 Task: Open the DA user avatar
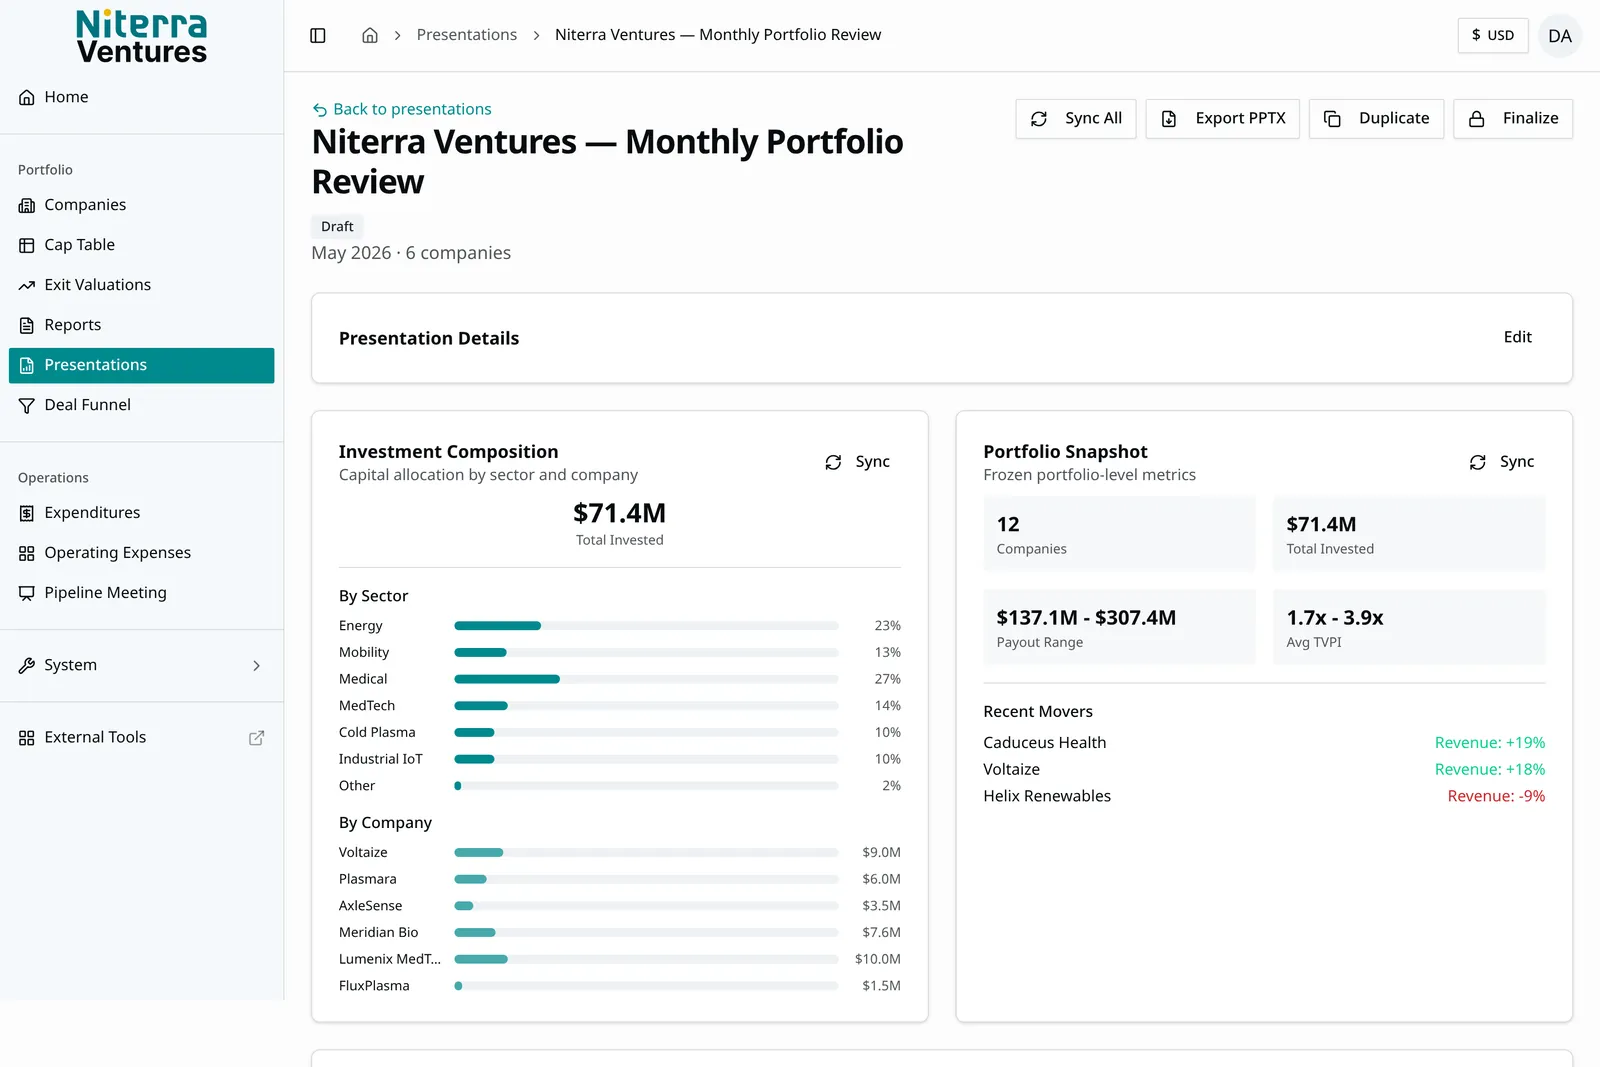pyautogui.click(x=1559, y=36)
